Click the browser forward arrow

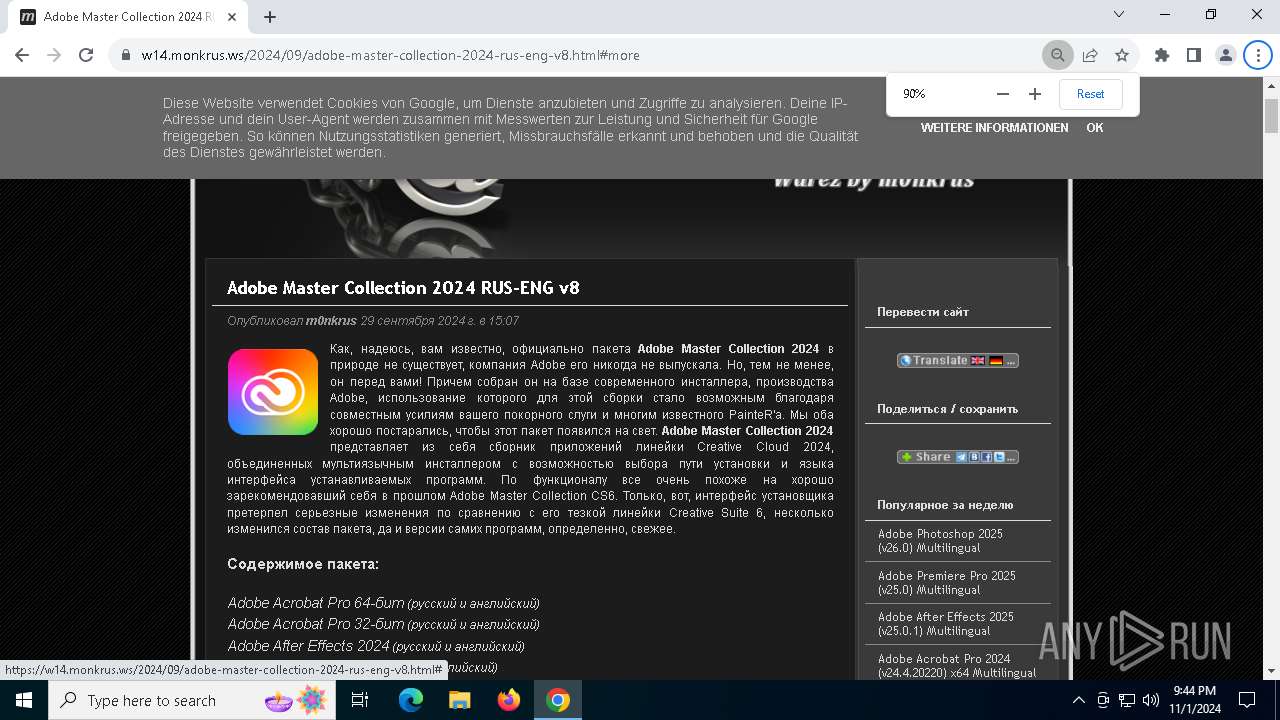(54, 55)
